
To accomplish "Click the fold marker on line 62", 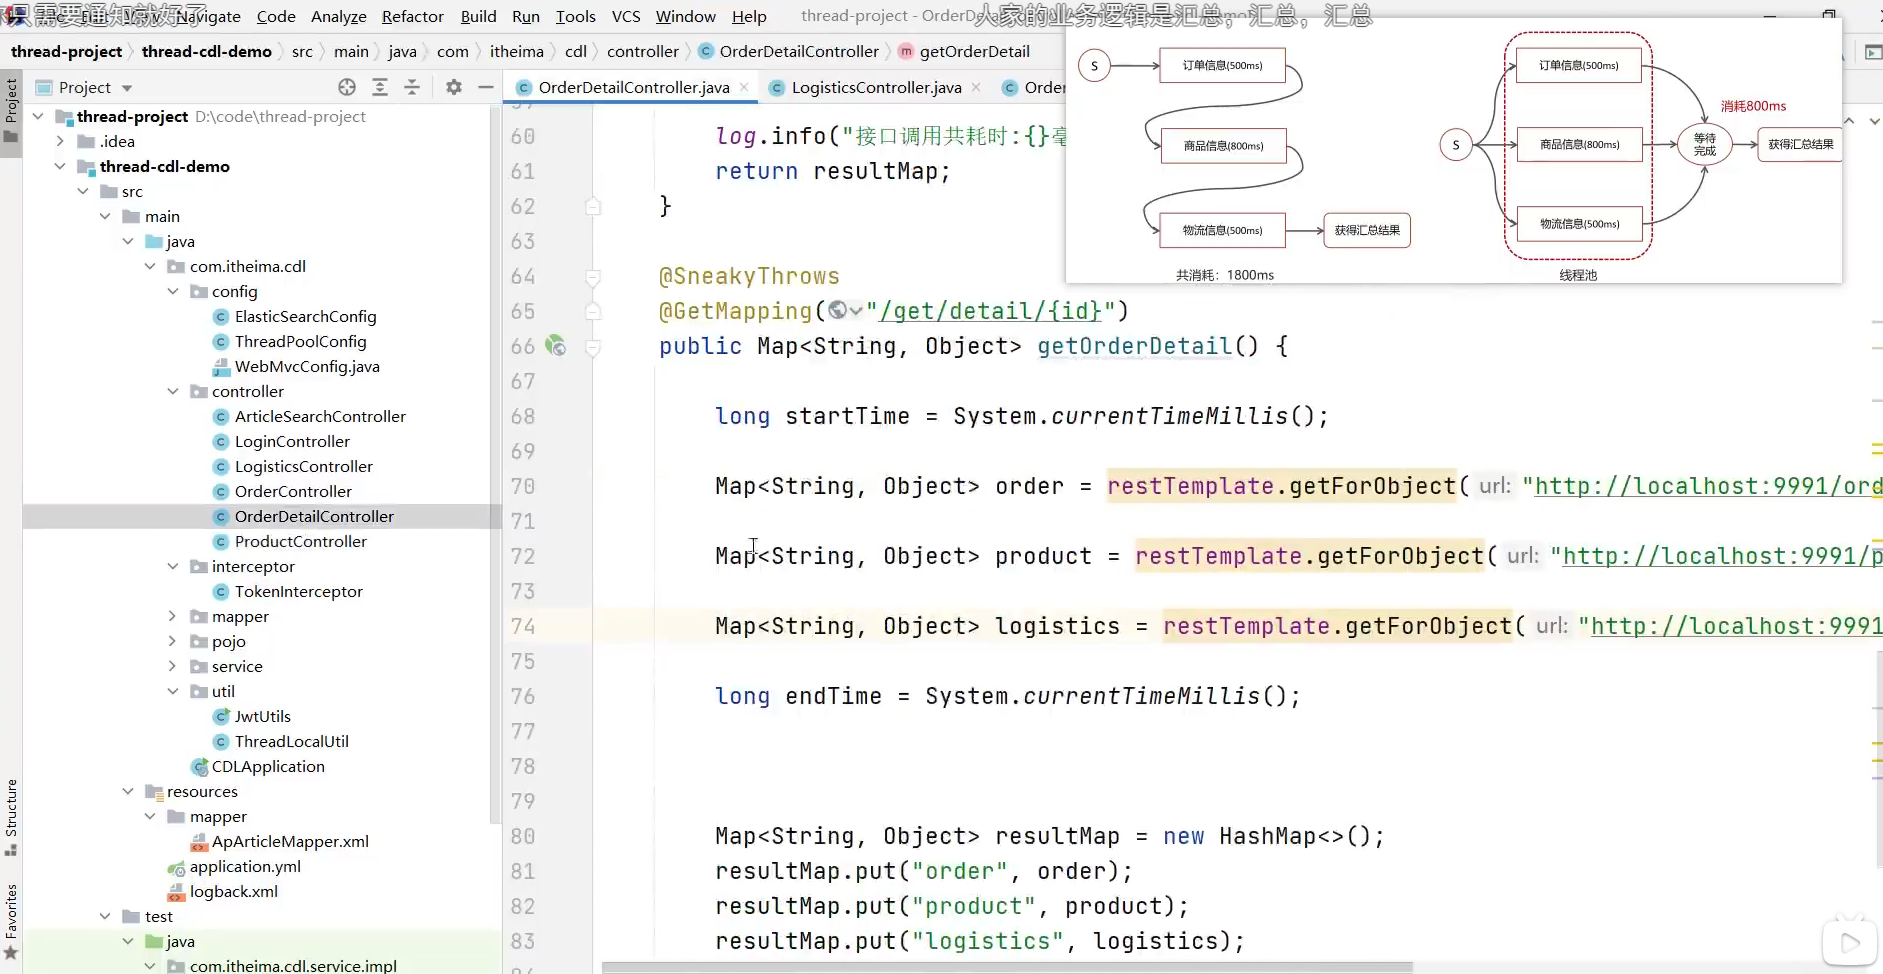I will click(x=593, y=206).
